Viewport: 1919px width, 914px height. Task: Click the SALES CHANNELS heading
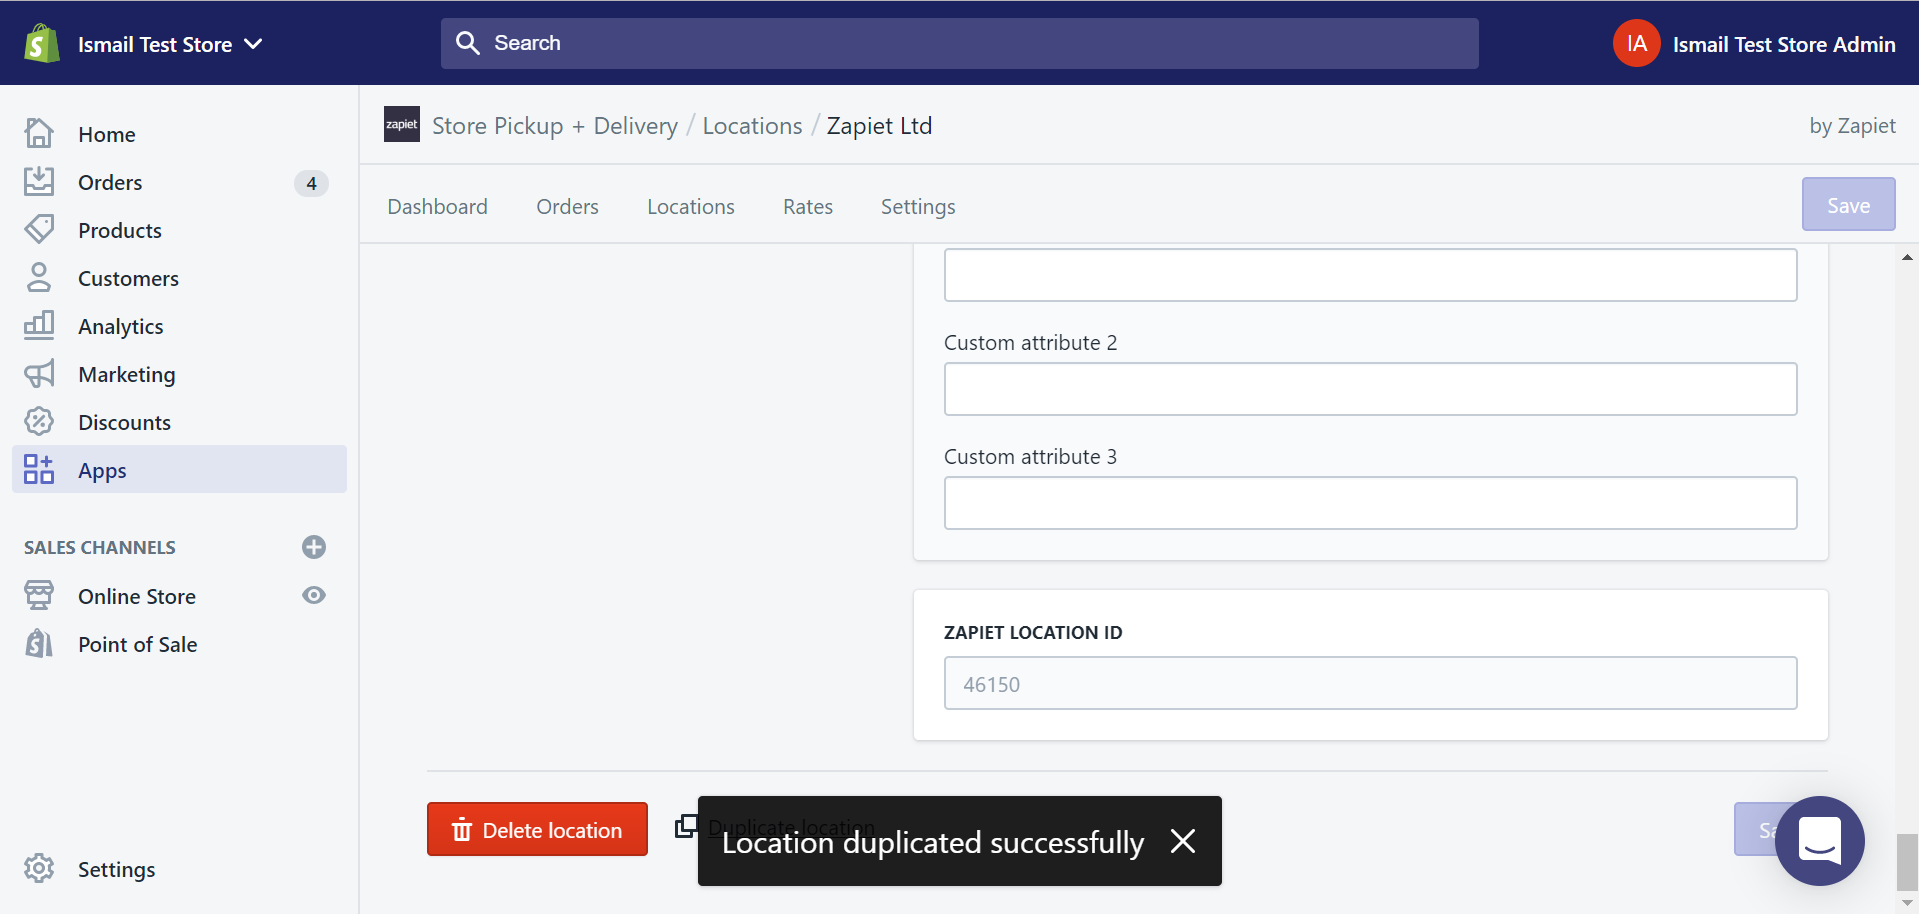[100, 547]
